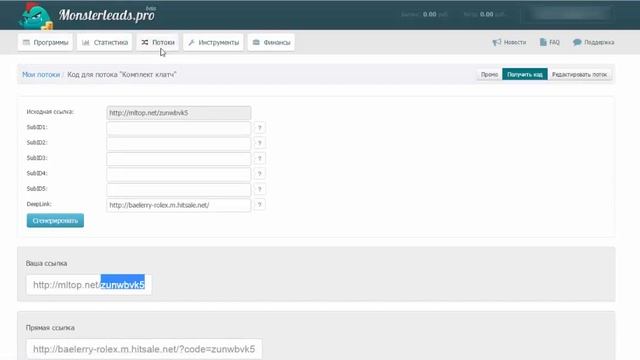
Task: Click the Monsterleads.pro logo
Action: pyautogui.click(x=88, y=16)
